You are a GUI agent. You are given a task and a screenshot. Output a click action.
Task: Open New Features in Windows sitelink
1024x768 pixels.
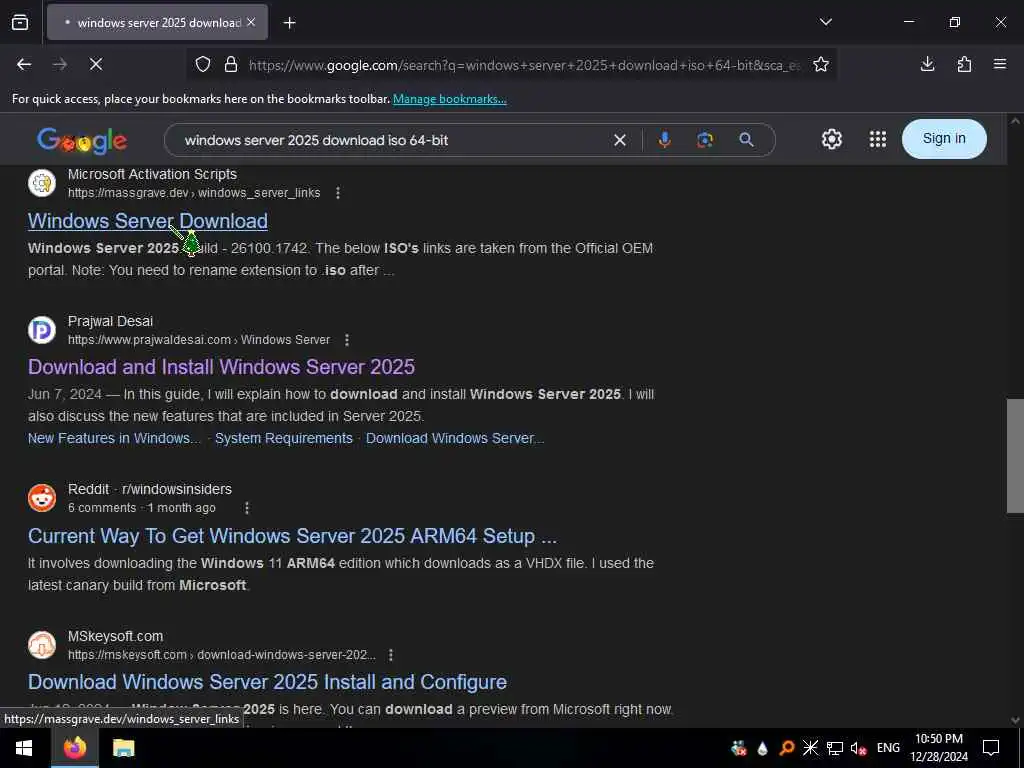(114, 438)
